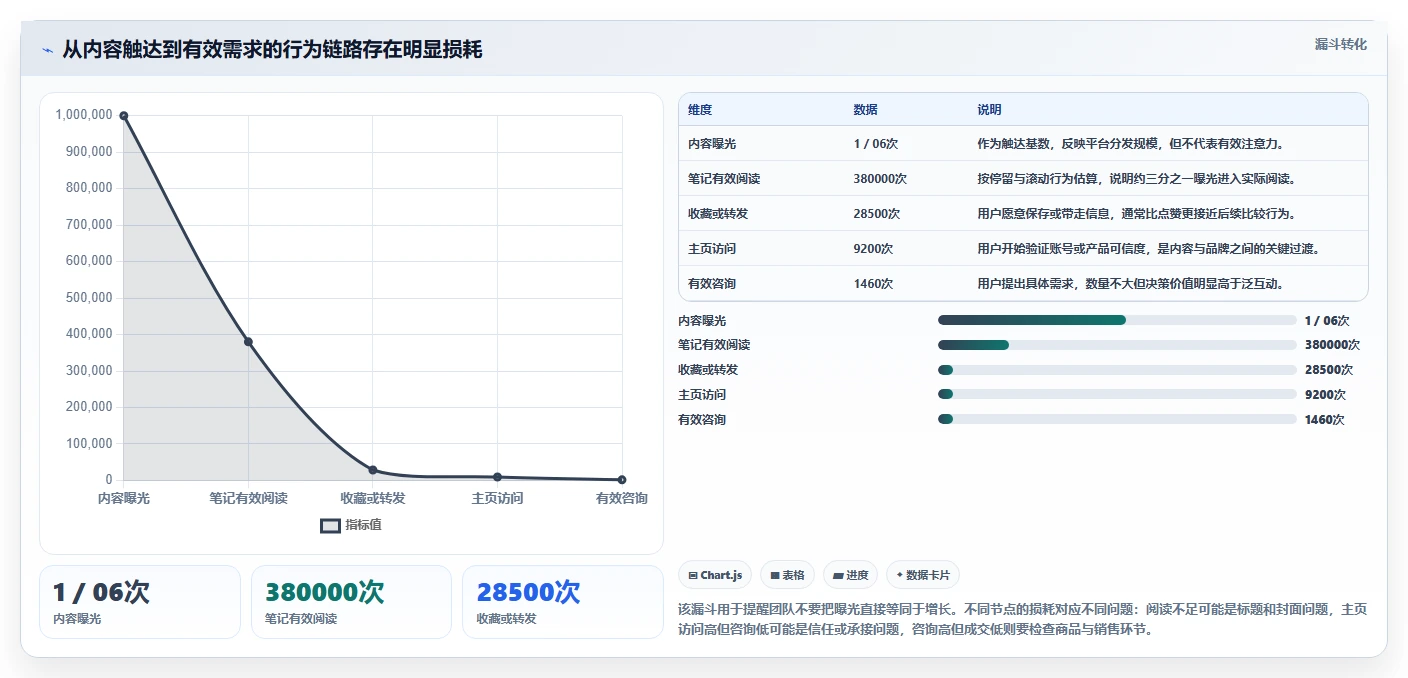
Task: Click the 维度 column header in the table
Action: pyautogui.click(x=700, y=110)
